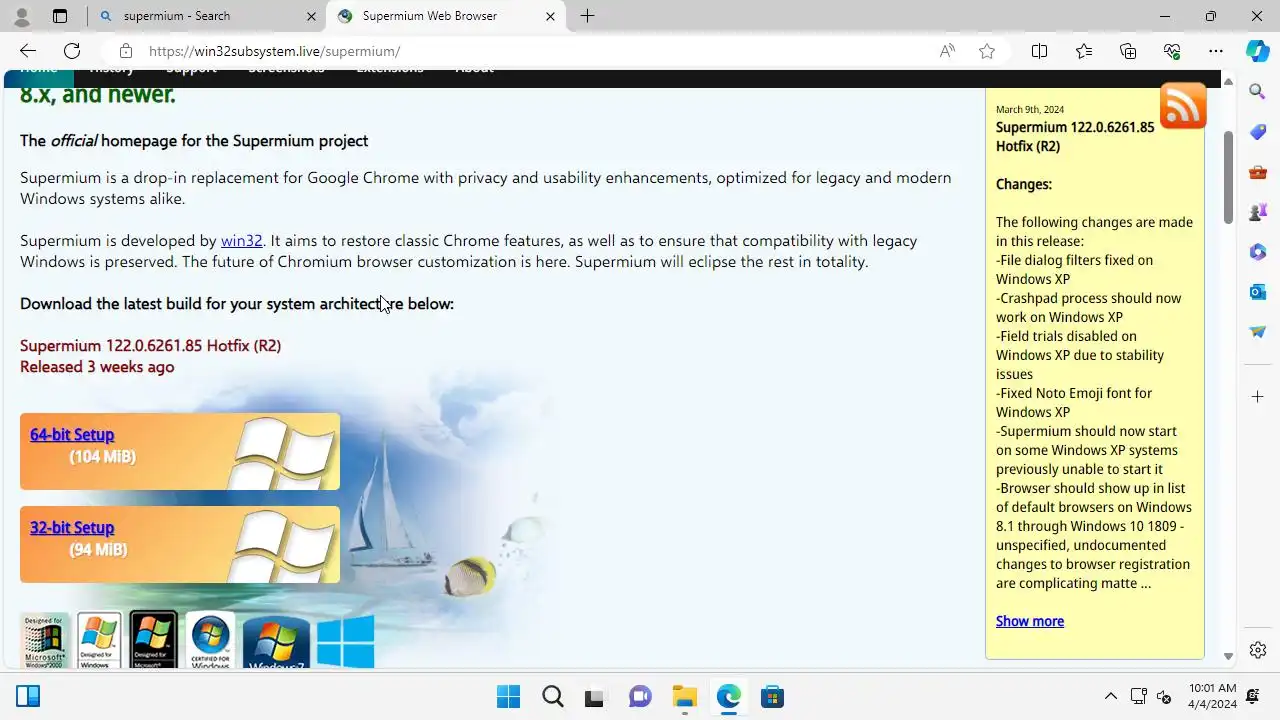The width and height of the screenshot is (1280, 720).
Task: Open the tab actions menu icon
Action: pos(60,16)
